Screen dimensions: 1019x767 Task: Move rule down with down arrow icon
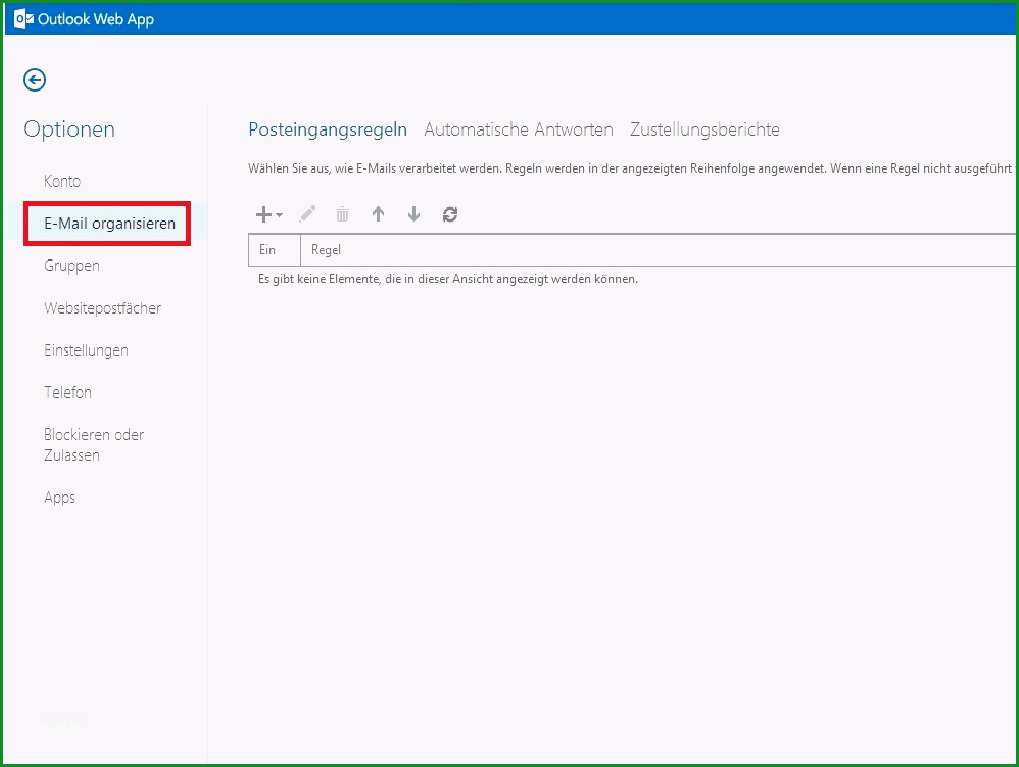tap(414, 214)
